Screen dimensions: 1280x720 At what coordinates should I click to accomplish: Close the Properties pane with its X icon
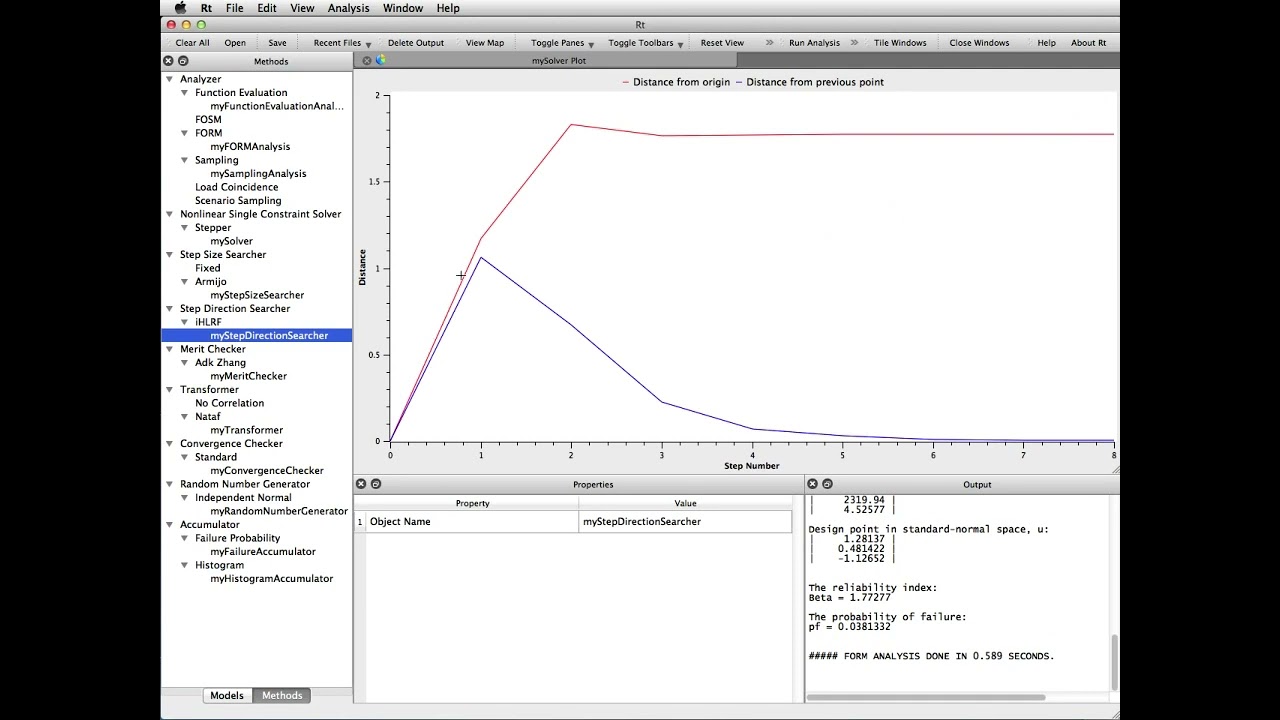pos(361,484)
